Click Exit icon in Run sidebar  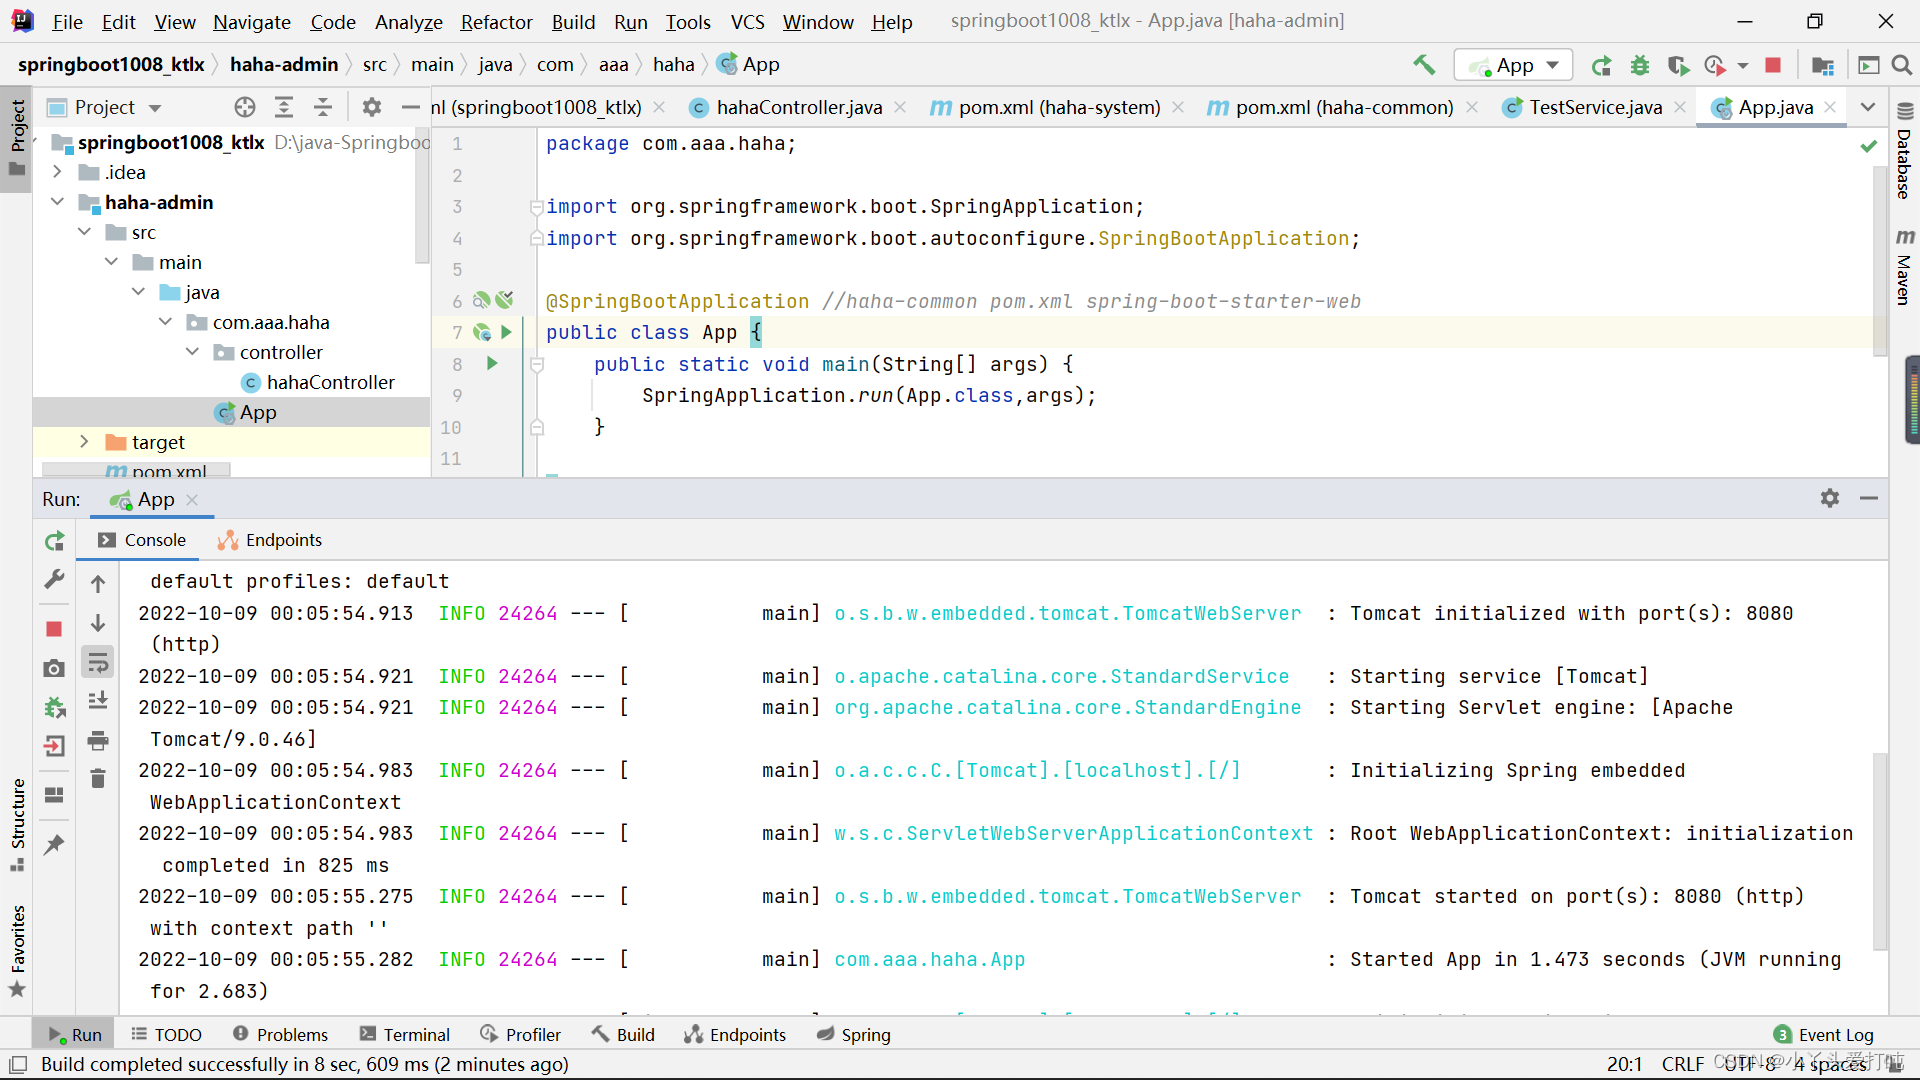pos(55,746)
